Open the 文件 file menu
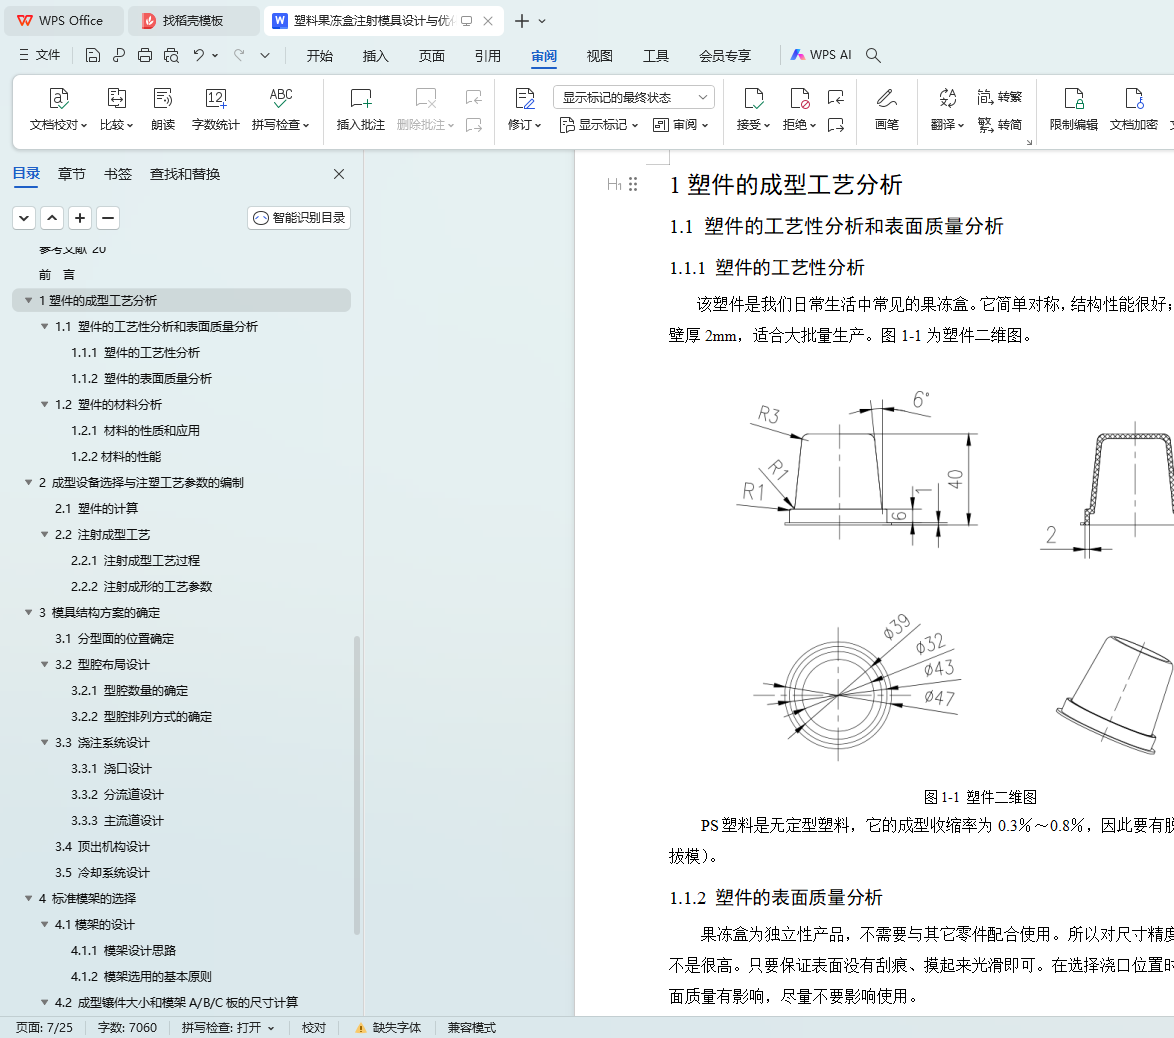1174x1038 pixels. click(x=40, y=55)
